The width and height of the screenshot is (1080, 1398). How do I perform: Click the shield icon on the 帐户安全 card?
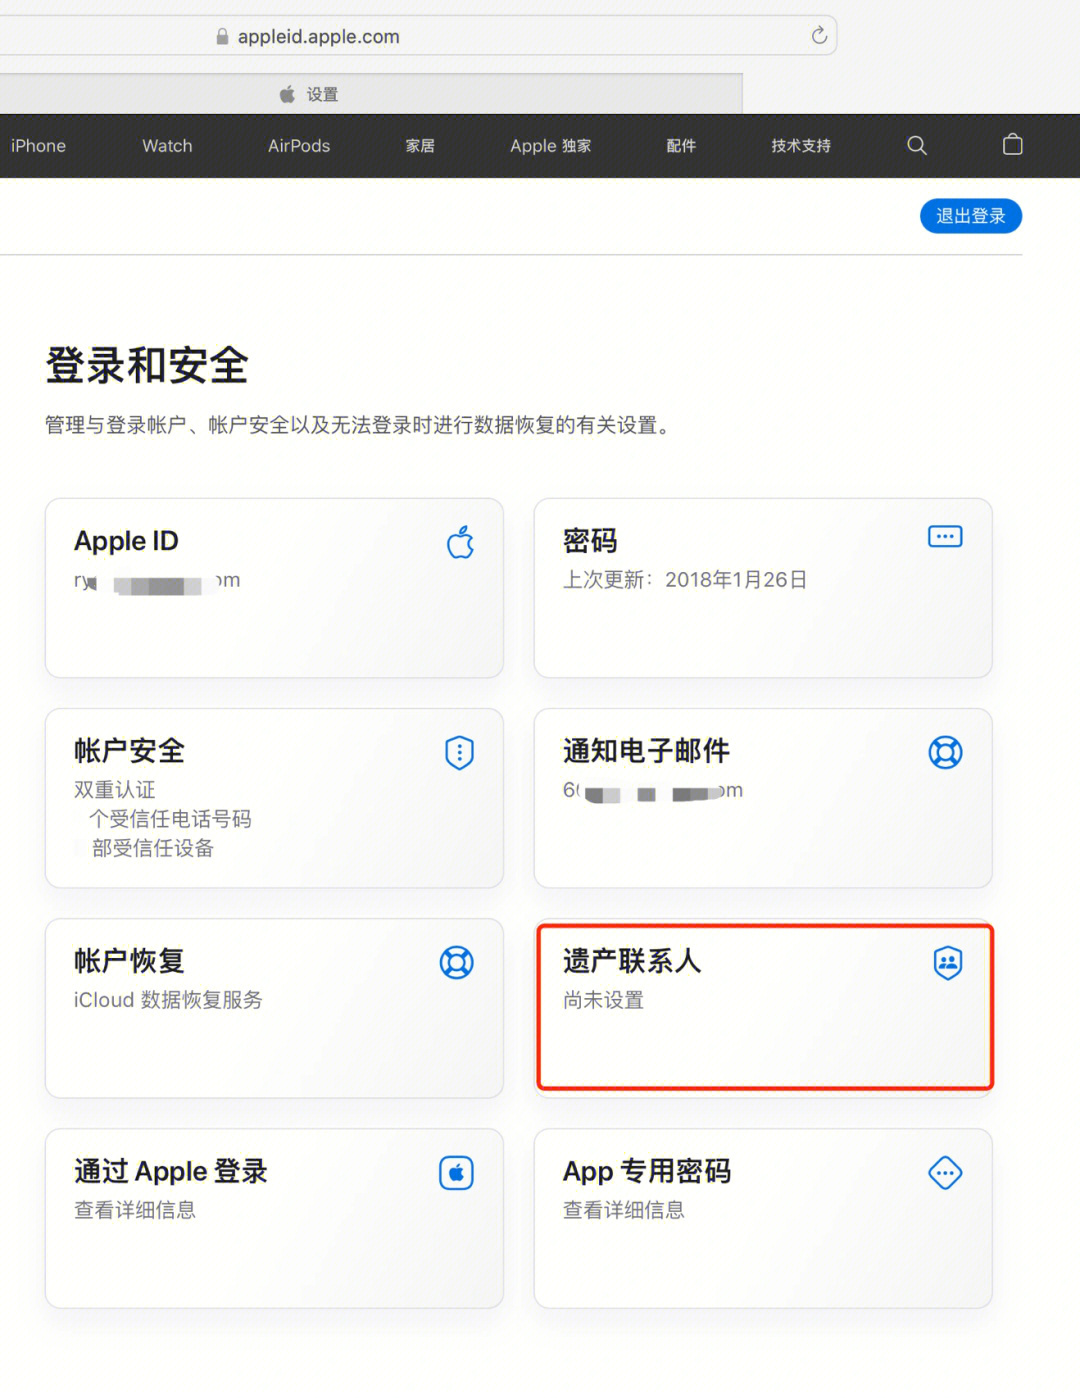click(459, 752)
